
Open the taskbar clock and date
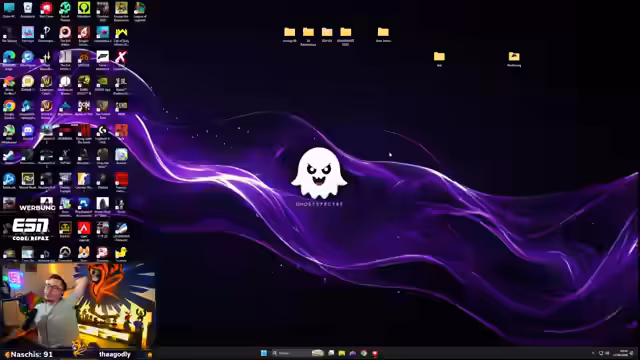pos(623,353)
